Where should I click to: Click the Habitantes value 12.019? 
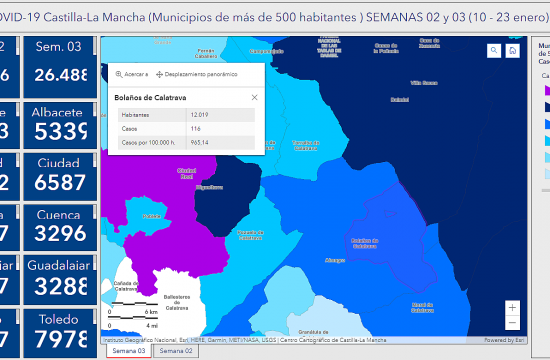click(x=199, y=115)
